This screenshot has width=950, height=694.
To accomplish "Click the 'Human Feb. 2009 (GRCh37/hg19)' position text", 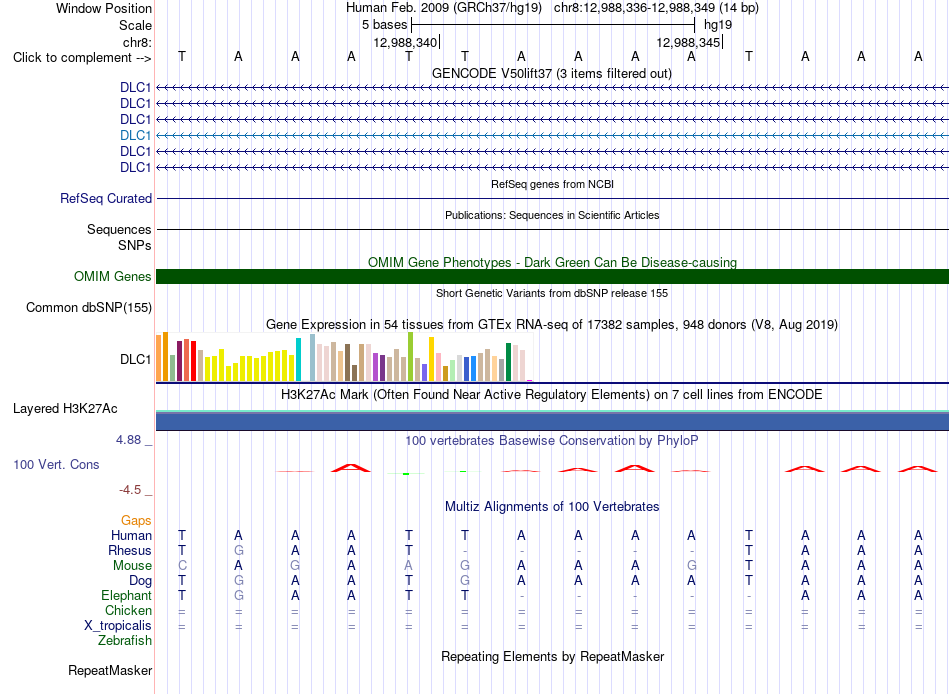I will click(x=444, y=8).
